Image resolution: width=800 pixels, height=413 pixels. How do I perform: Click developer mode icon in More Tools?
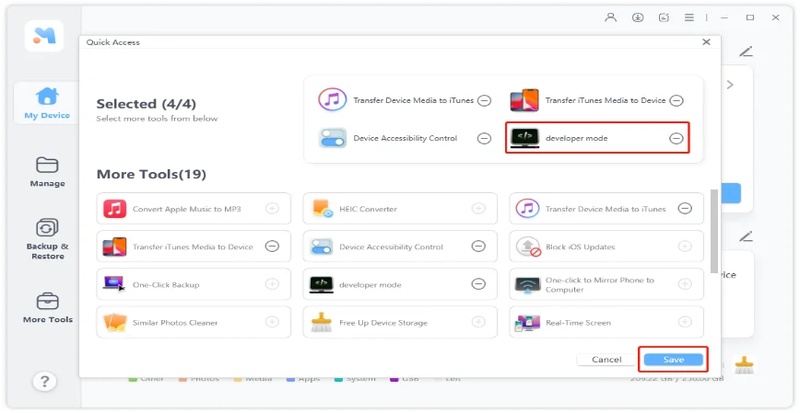[x=321, y=284]
